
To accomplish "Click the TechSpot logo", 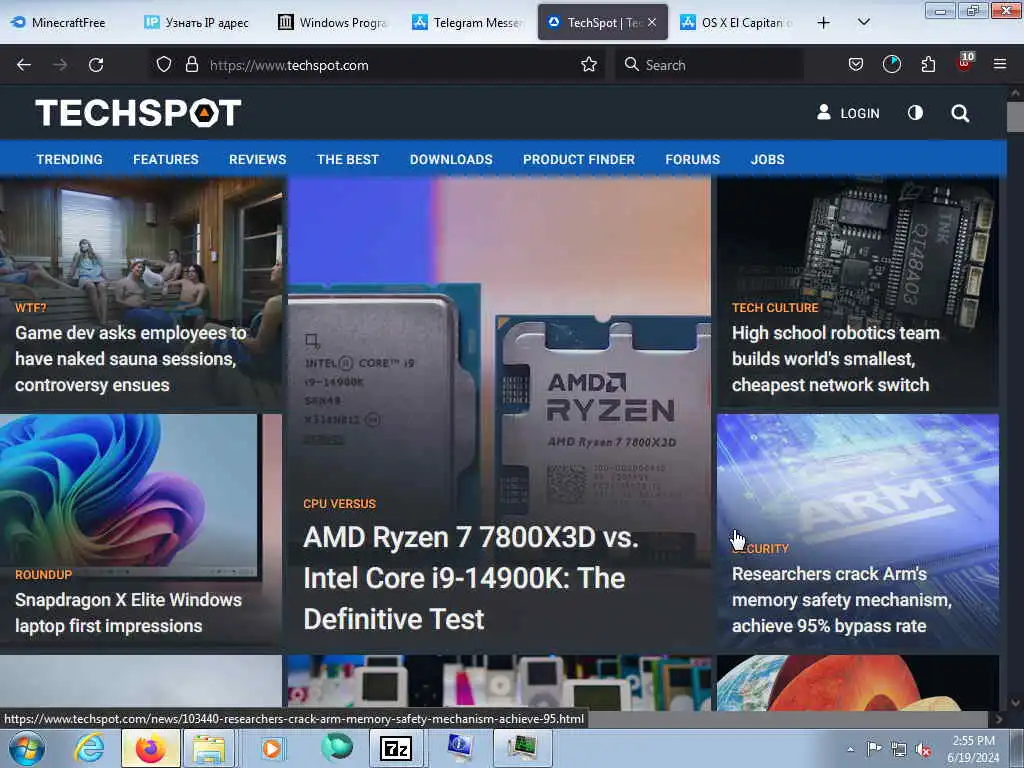I will click(138, 112).
